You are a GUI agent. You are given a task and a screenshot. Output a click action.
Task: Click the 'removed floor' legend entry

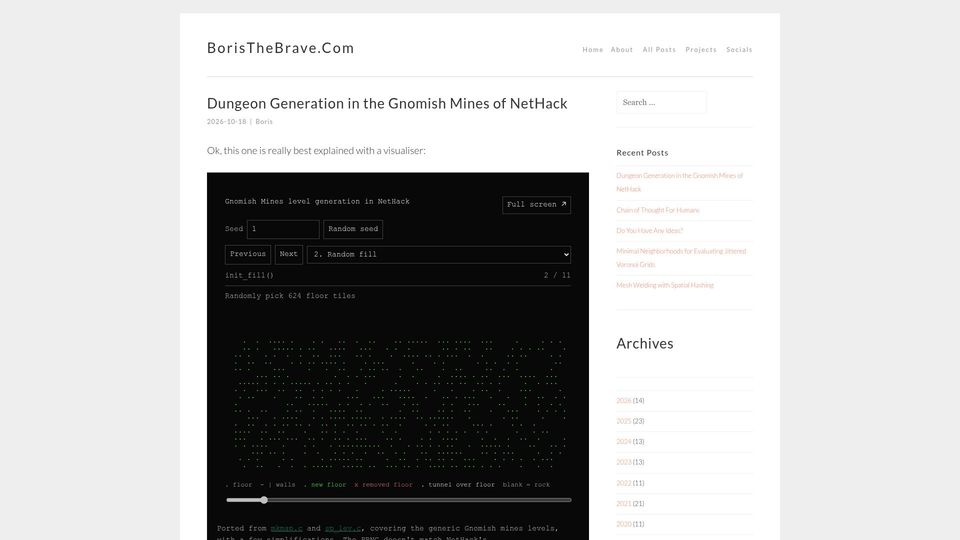pyautogui.click(x=384, y=485)
